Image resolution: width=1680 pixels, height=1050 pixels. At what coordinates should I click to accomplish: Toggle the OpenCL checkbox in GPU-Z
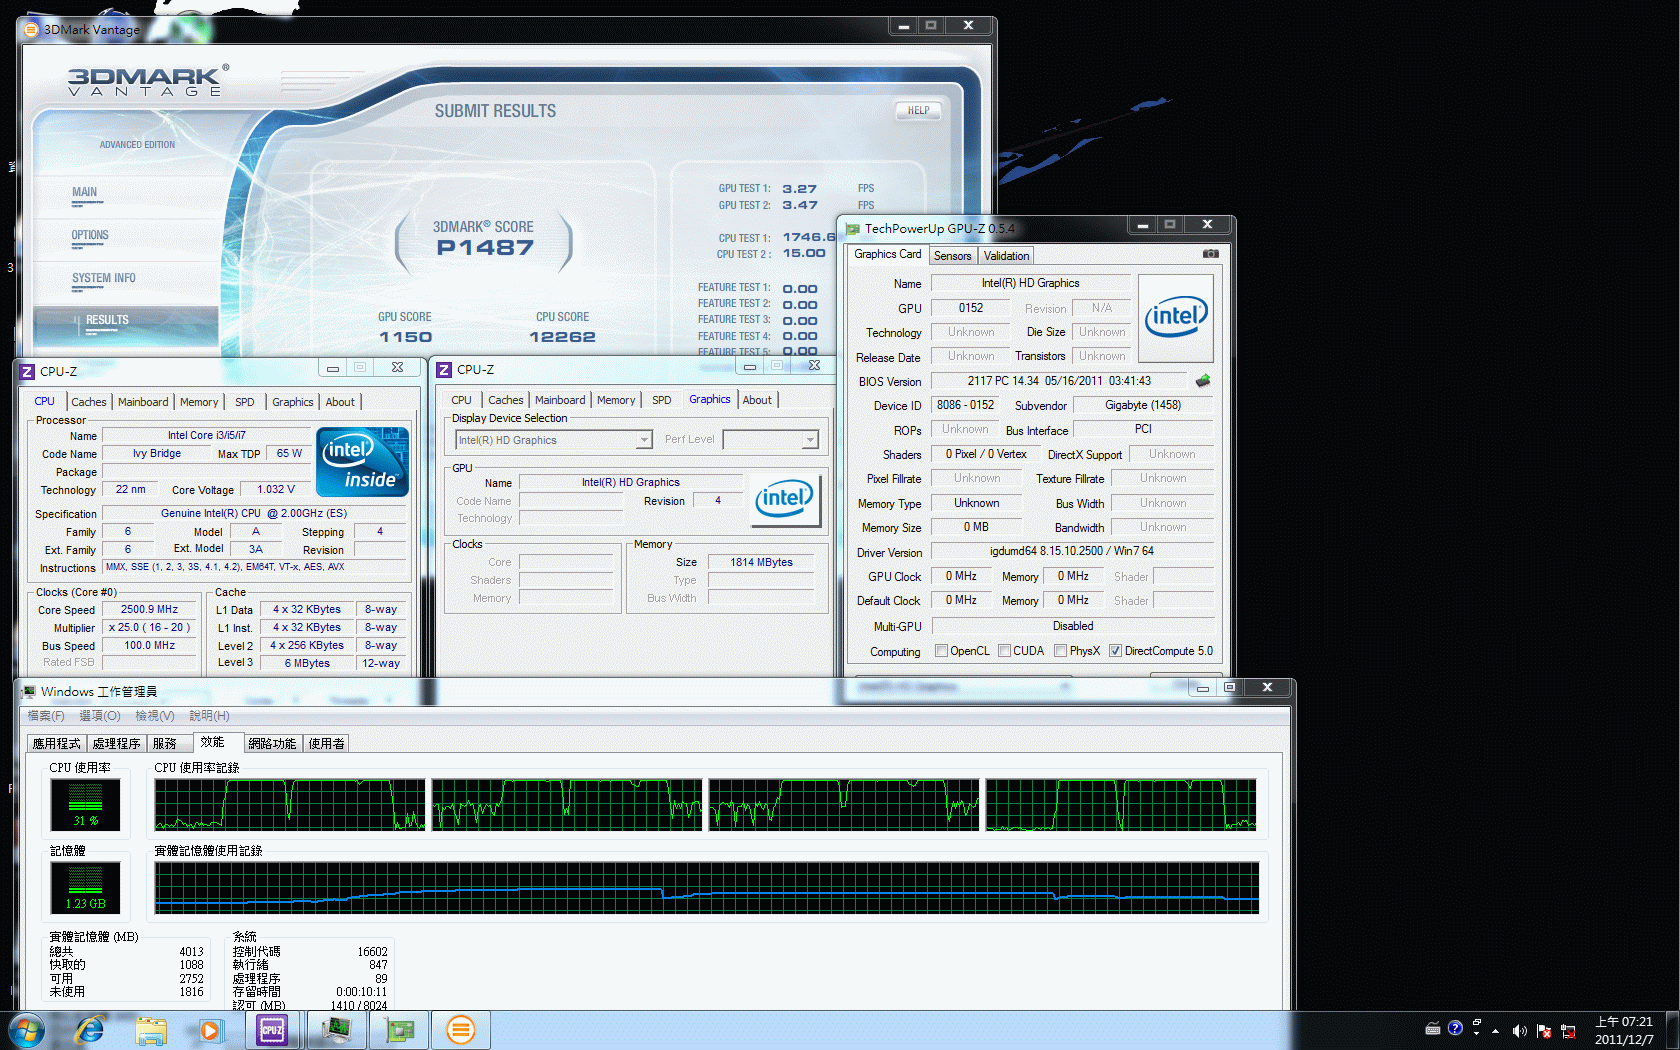(941, 651)
